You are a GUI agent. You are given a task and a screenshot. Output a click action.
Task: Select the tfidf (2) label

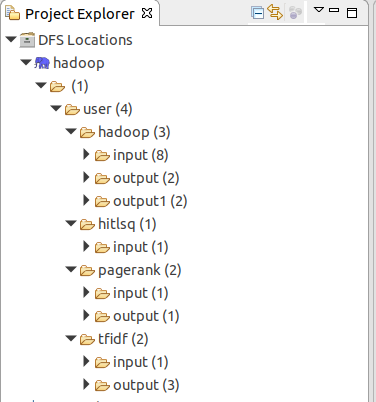point(123,339)
